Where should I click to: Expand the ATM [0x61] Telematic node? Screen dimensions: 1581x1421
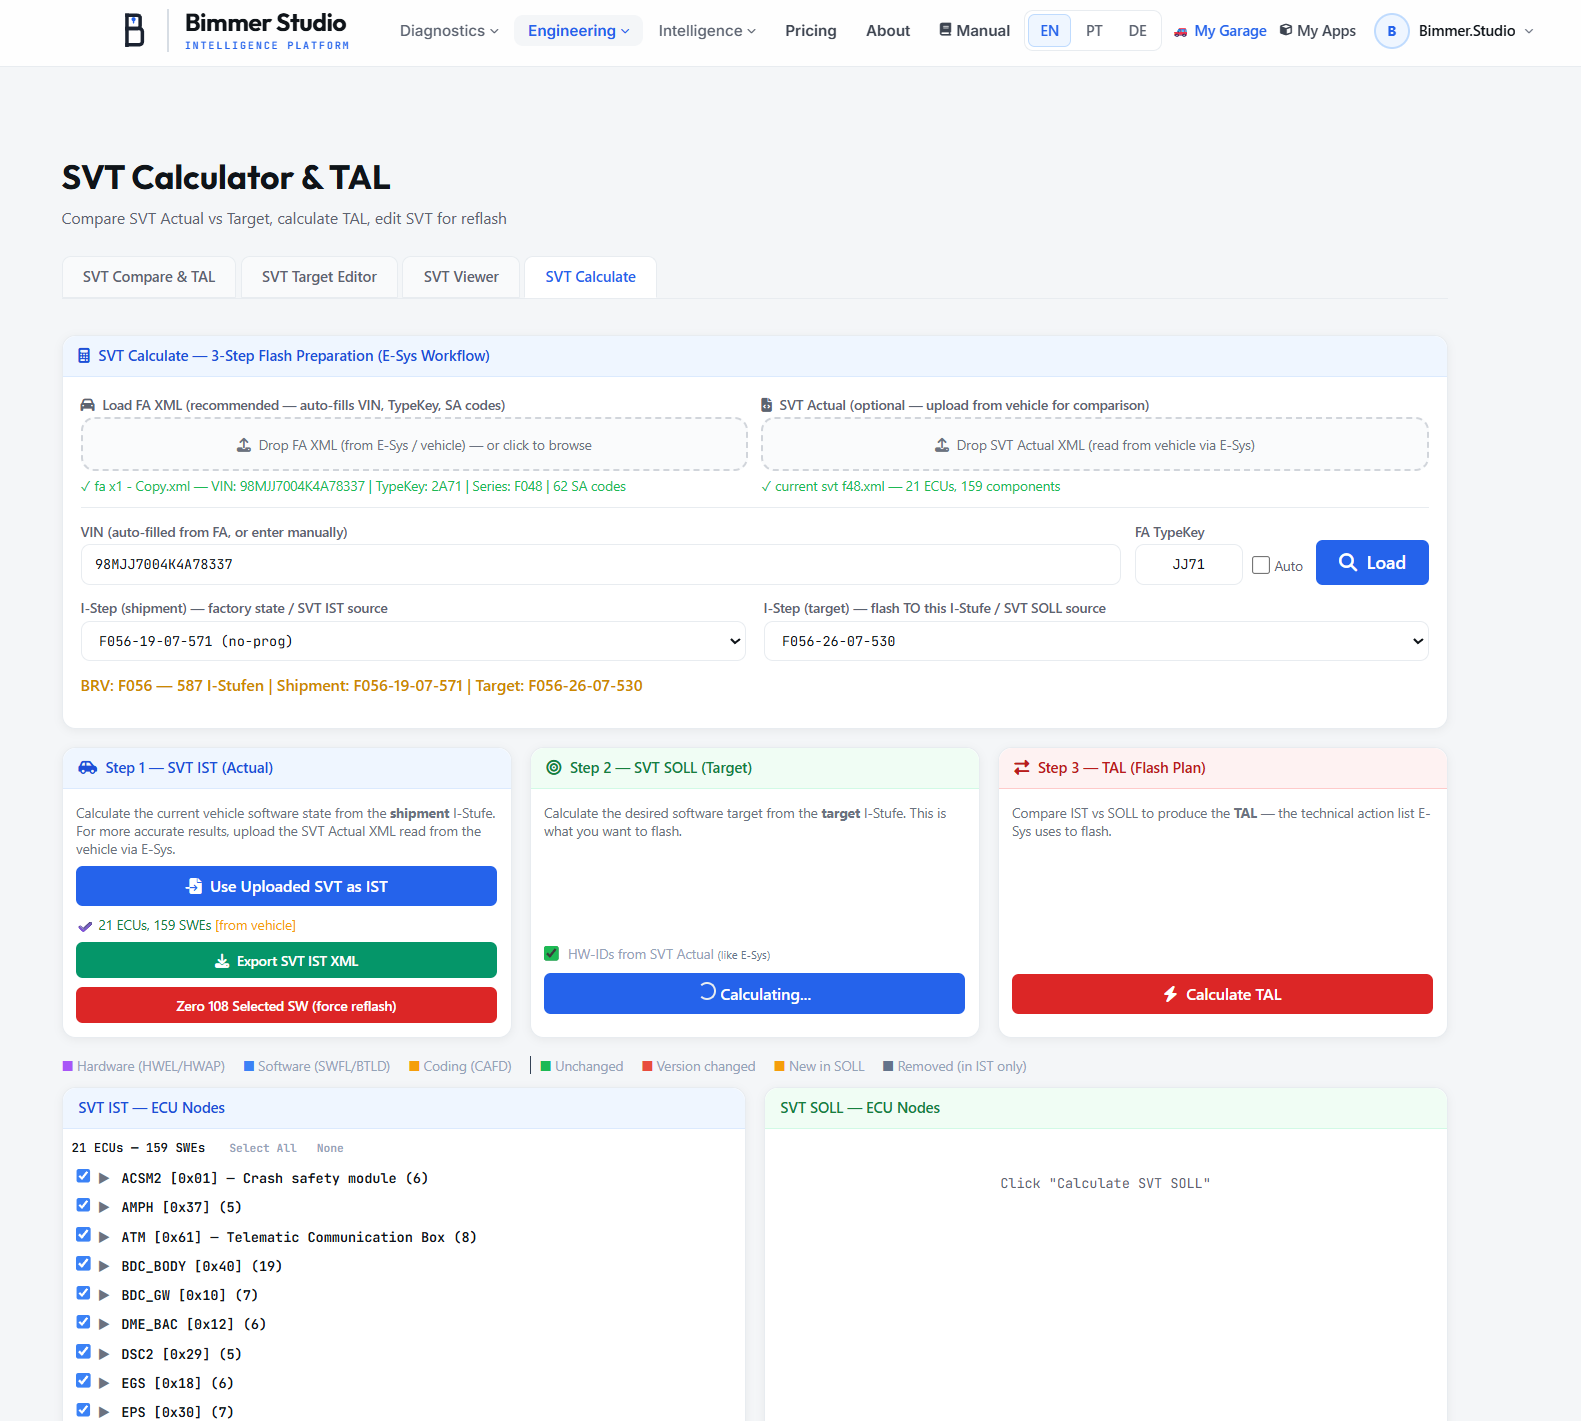104,1238
